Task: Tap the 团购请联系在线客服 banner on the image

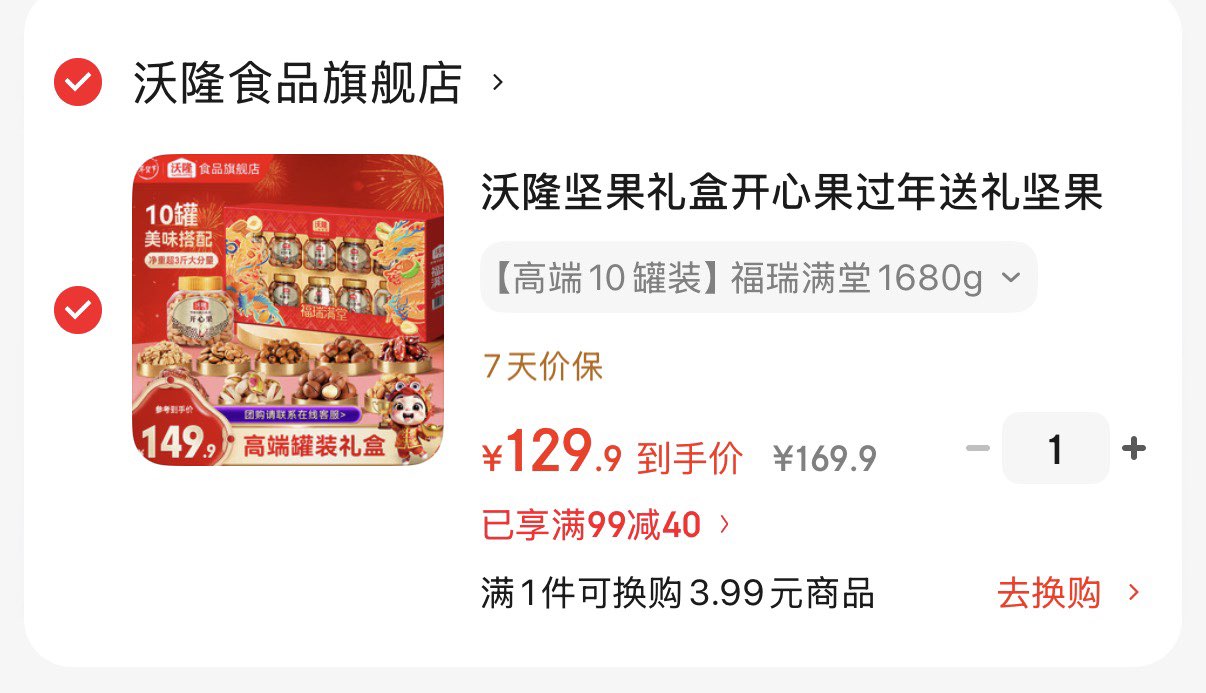Action: click(x=296, y=413)
